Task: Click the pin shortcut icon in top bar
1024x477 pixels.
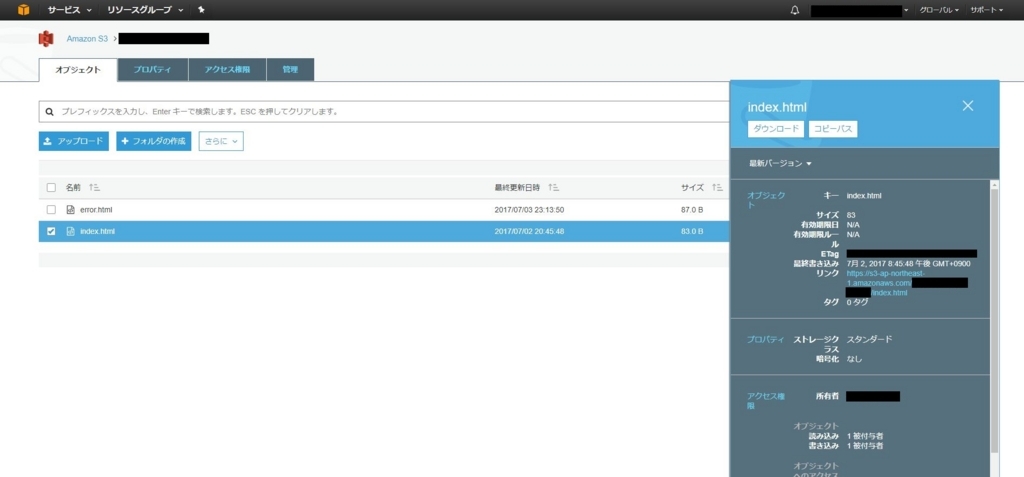Action: tap(201, 10)
